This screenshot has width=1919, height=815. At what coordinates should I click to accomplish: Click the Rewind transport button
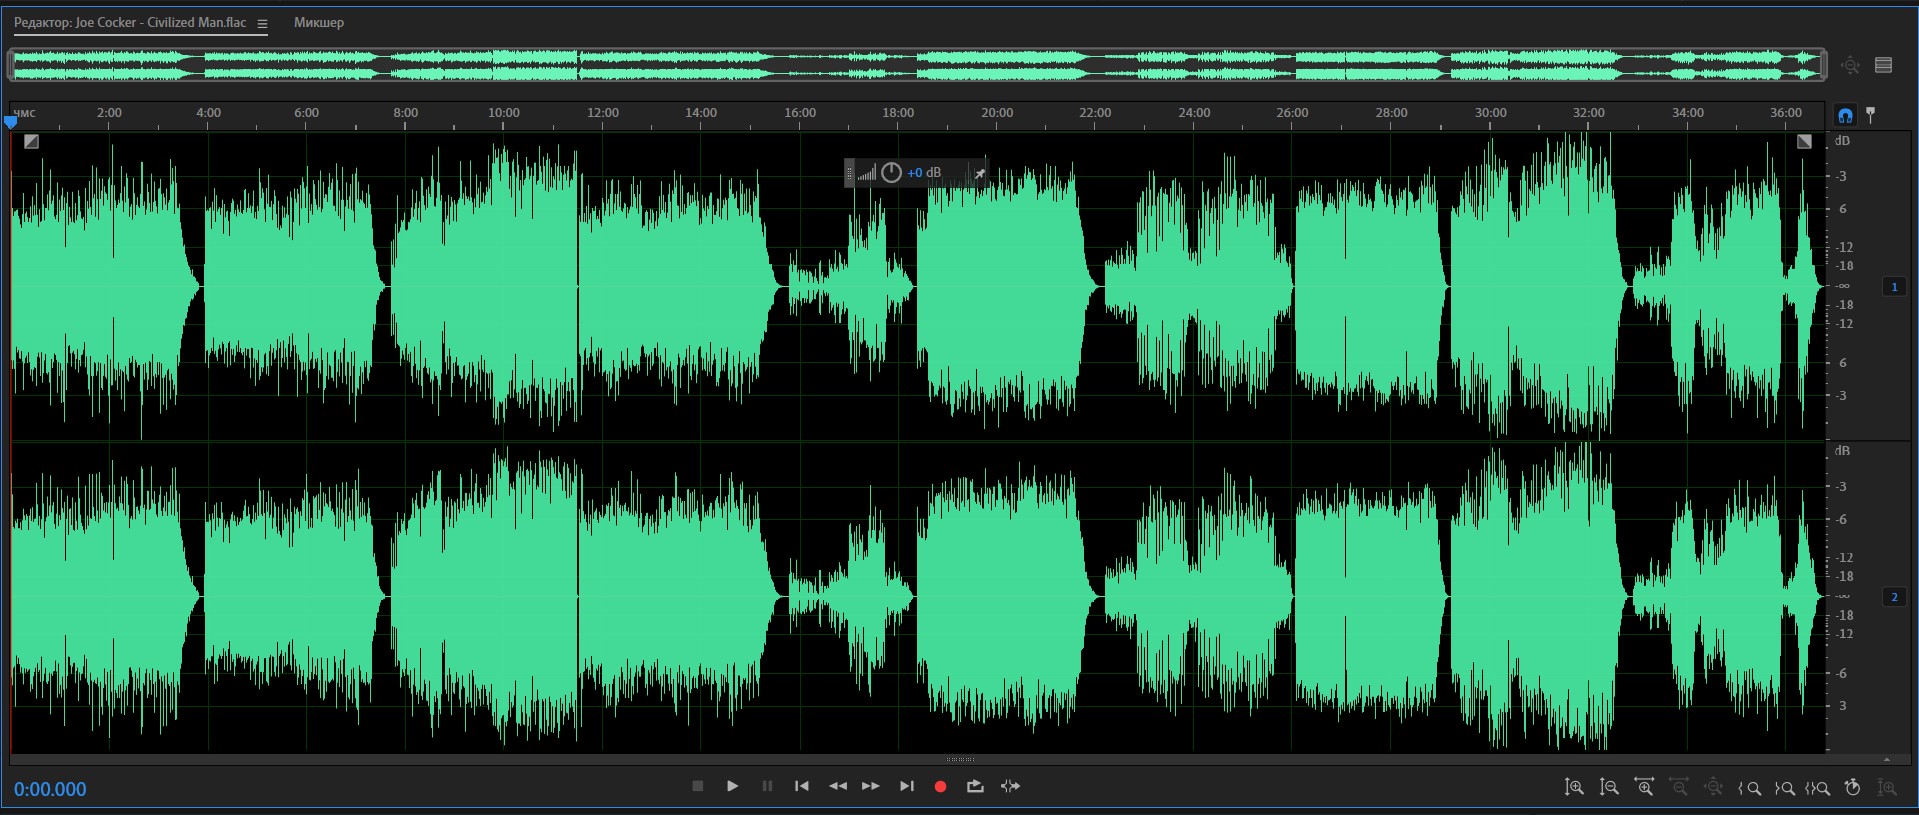(838, 786)
